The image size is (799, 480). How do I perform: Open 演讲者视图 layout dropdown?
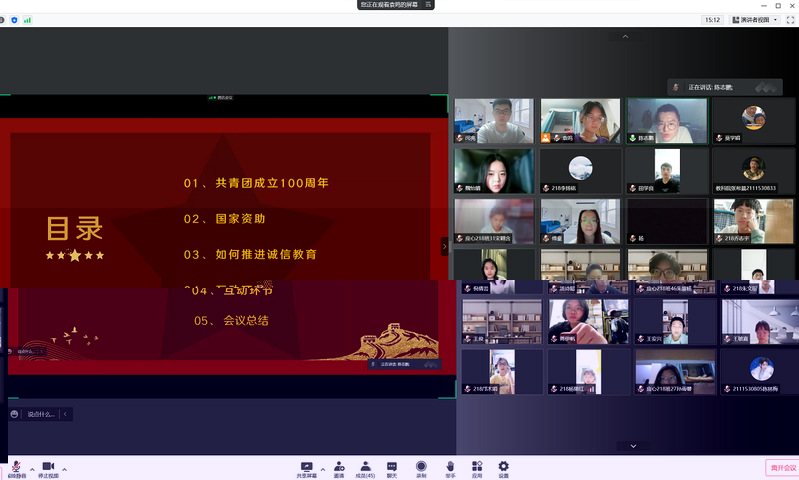755,20
